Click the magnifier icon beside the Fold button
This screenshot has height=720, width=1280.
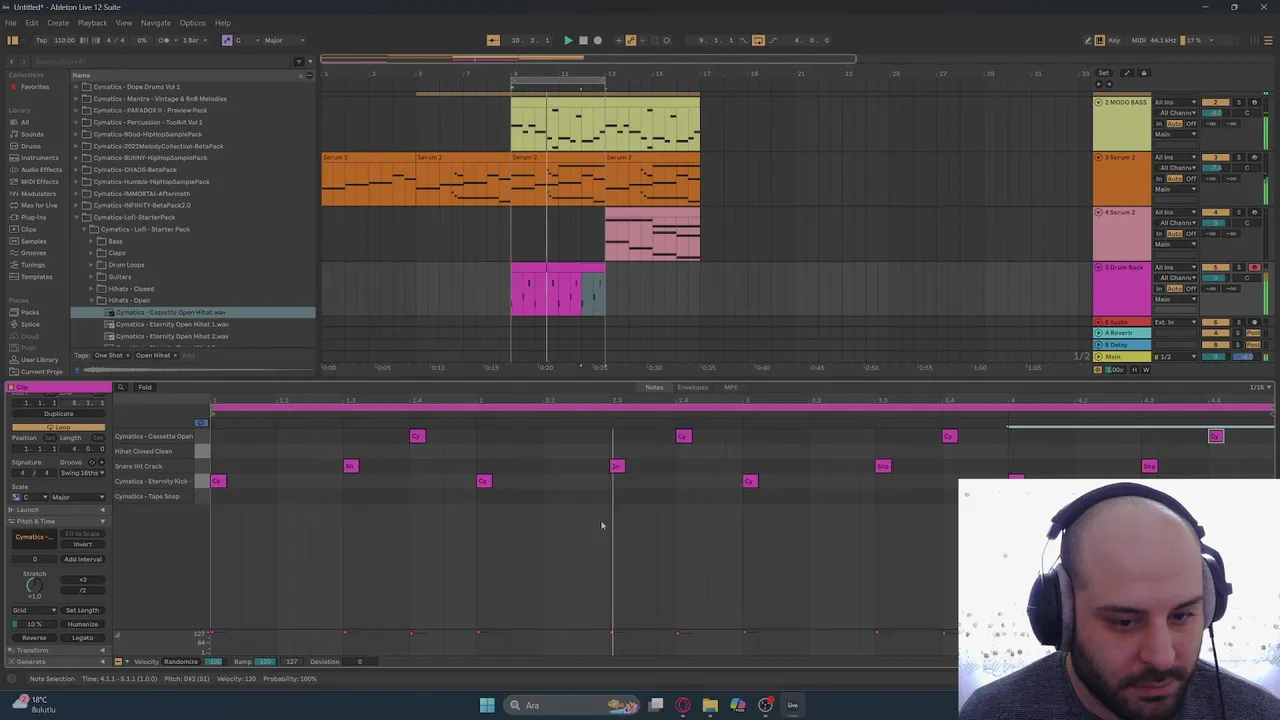121,387
